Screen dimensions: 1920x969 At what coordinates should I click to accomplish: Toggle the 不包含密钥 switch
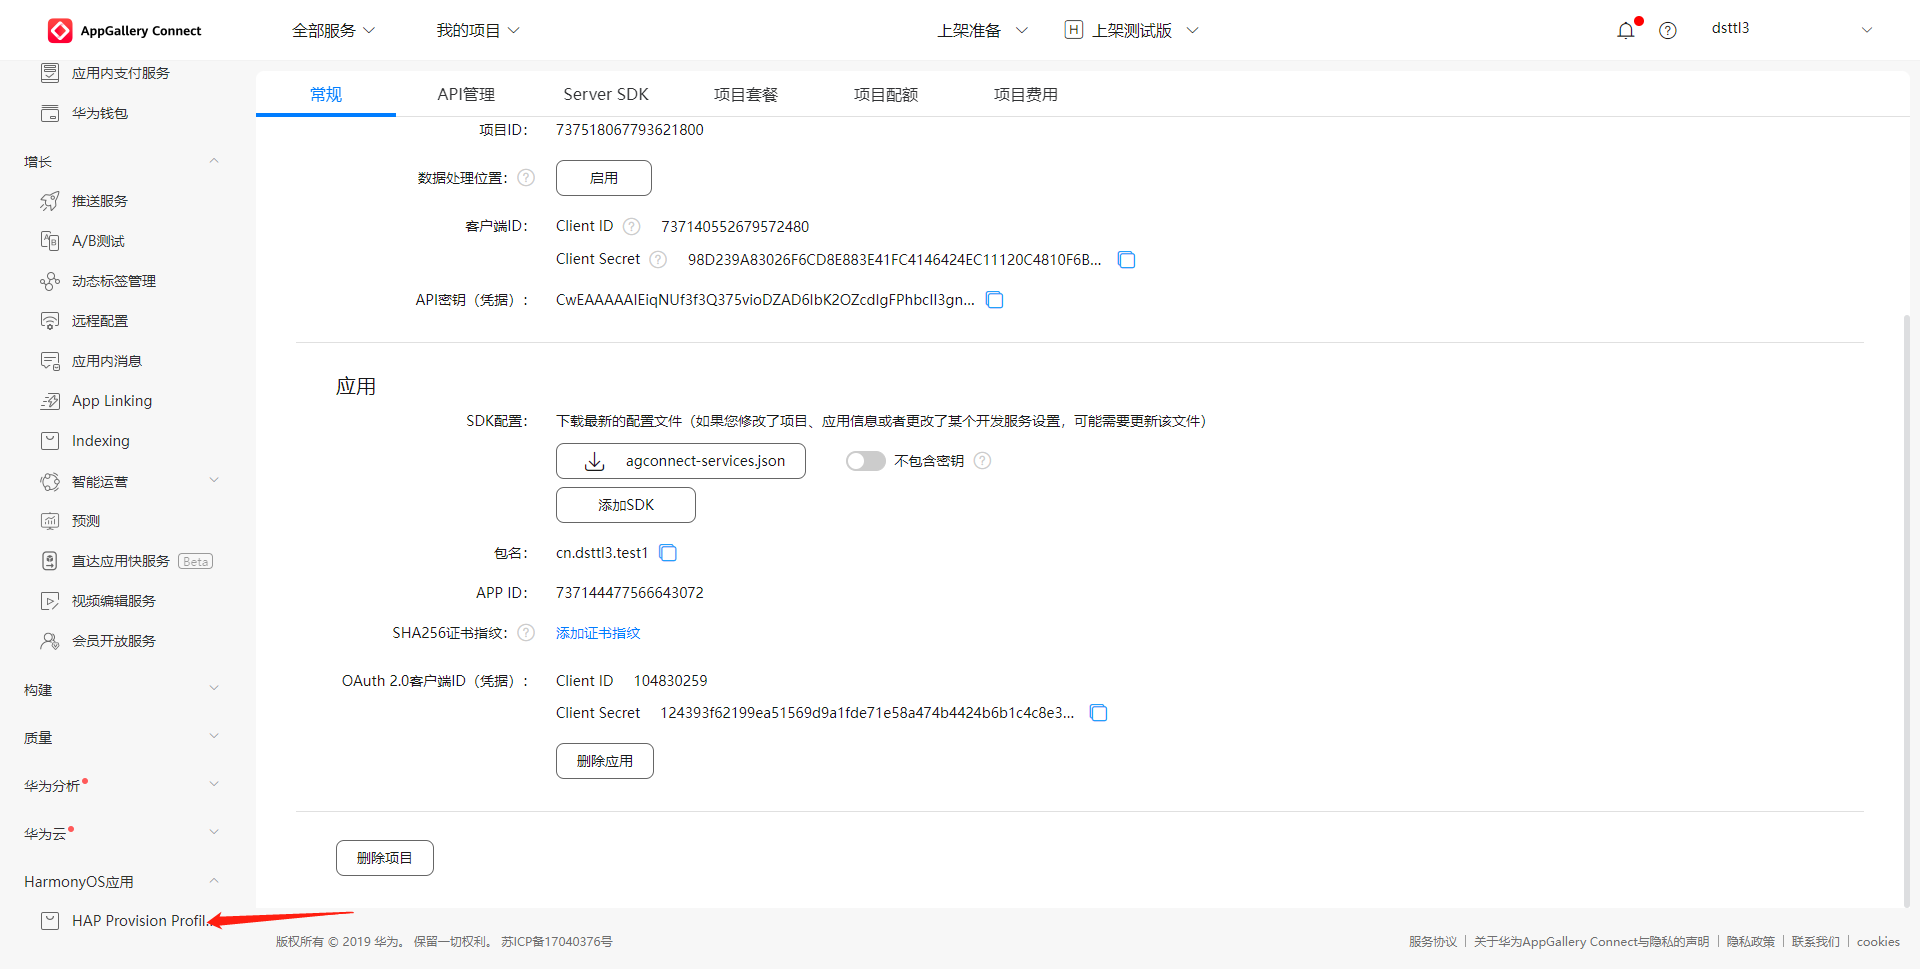tap(866, 461)
